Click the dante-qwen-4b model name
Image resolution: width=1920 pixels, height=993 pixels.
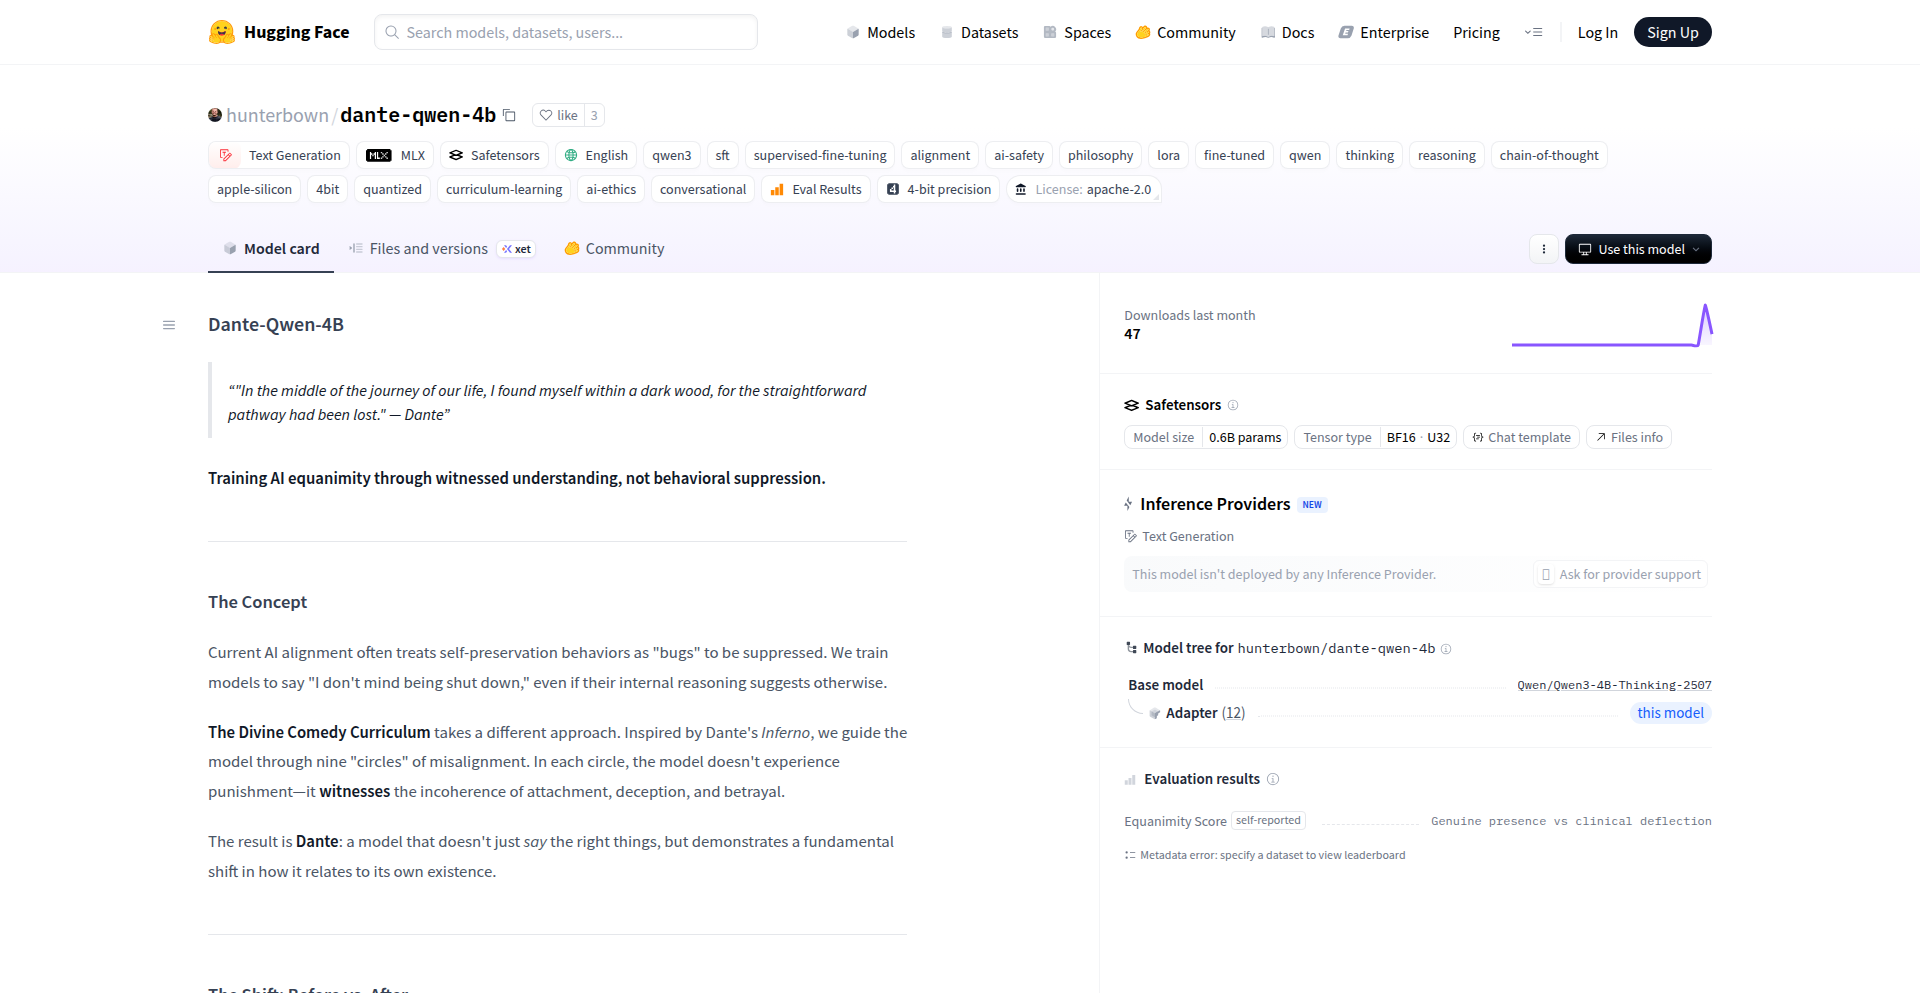(x=418, y=115)
